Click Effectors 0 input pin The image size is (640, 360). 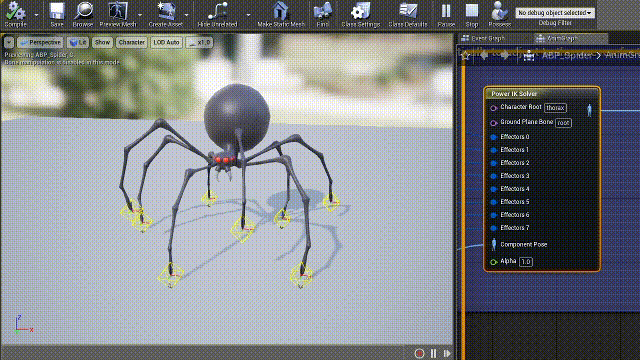coord(493,137)
